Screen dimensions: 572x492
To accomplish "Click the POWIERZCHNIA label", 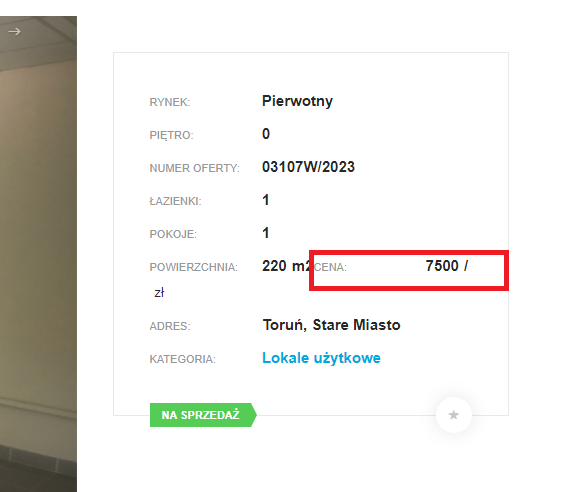I will (x=193, y=267).
